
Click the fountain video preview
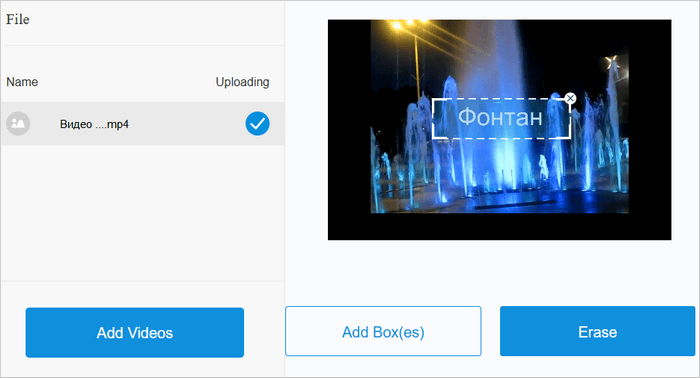tap(500, 129)
